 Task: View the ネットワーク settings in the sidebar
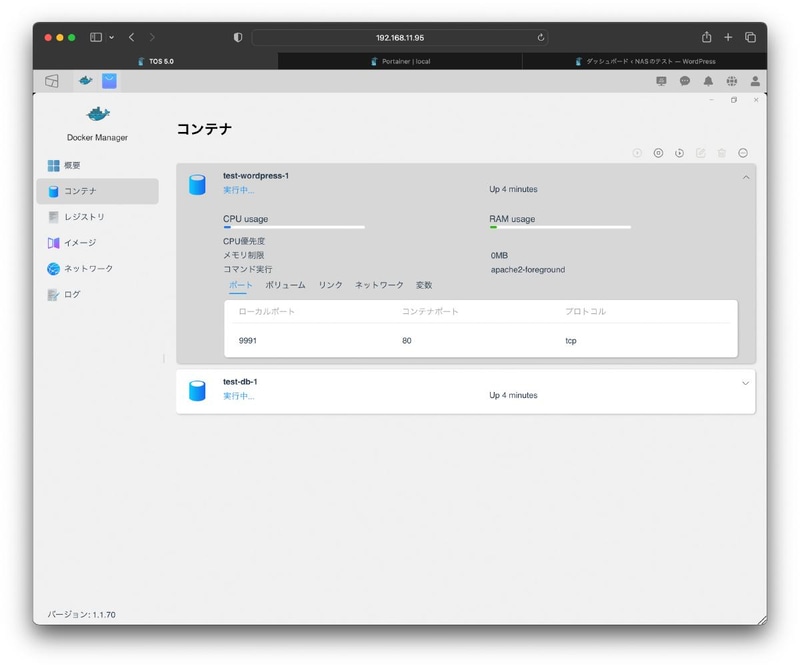click(86, 268)
